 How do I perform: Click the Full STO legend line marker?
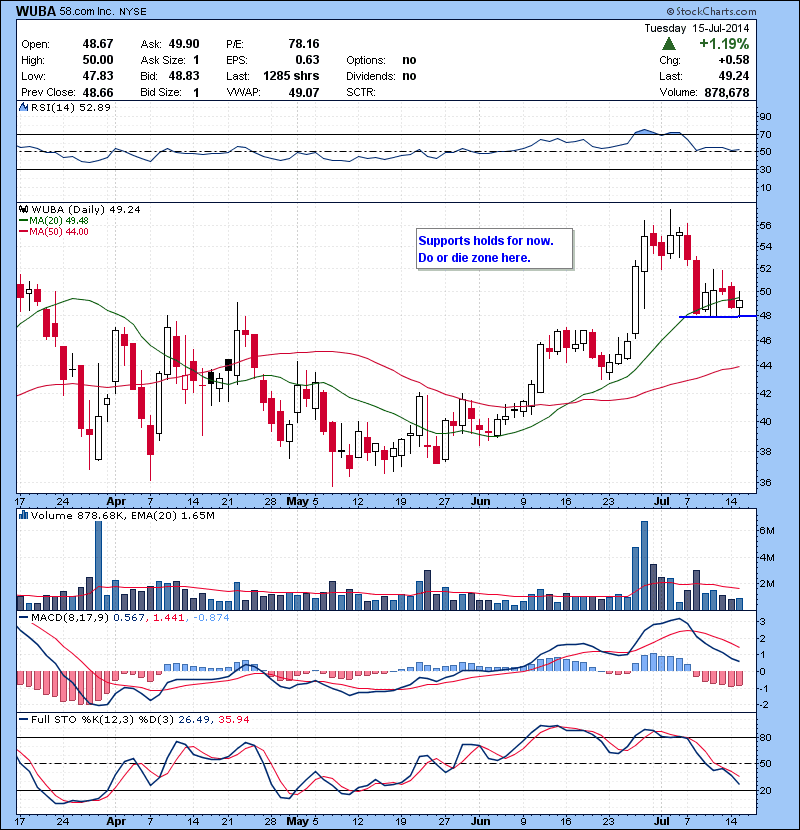(23, 719)
